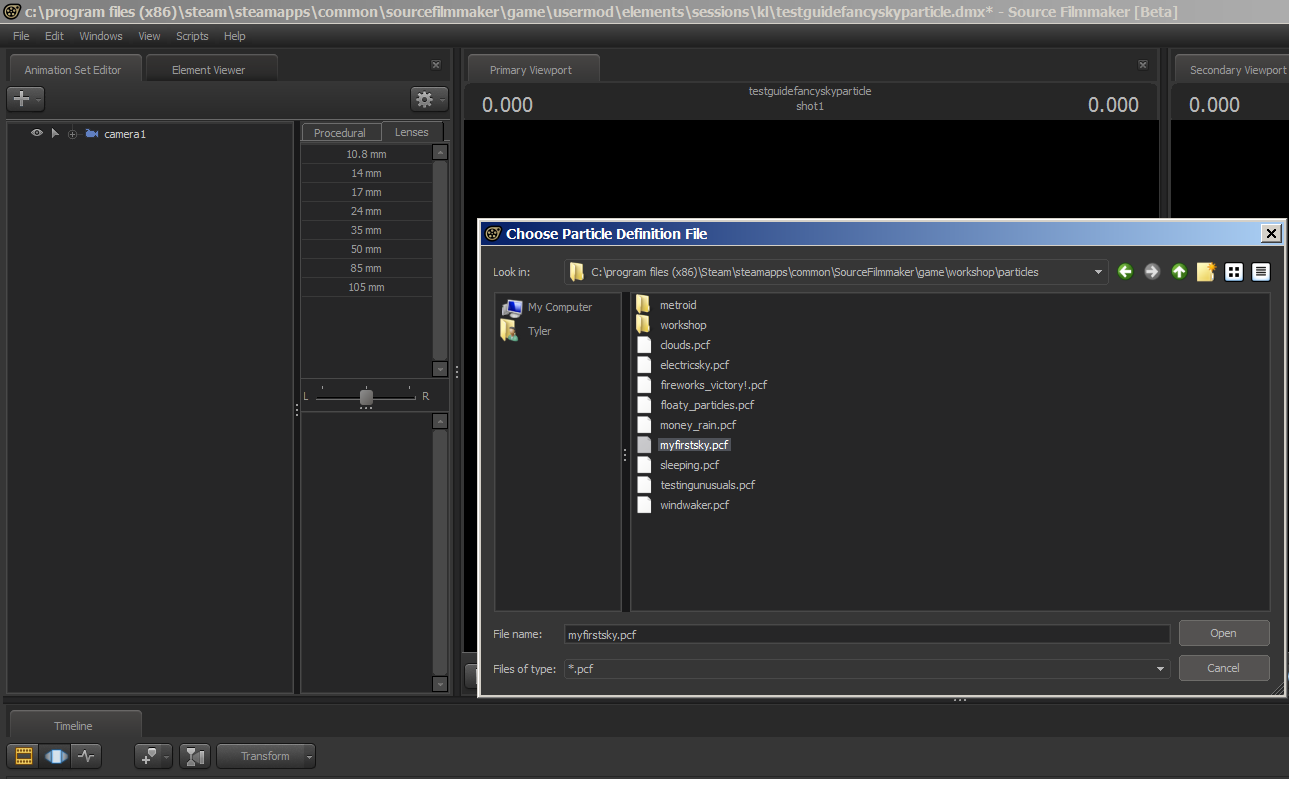1289x812 pixels.
Task: Expand the camera1 tree node
Action: [x=72, y=134]
